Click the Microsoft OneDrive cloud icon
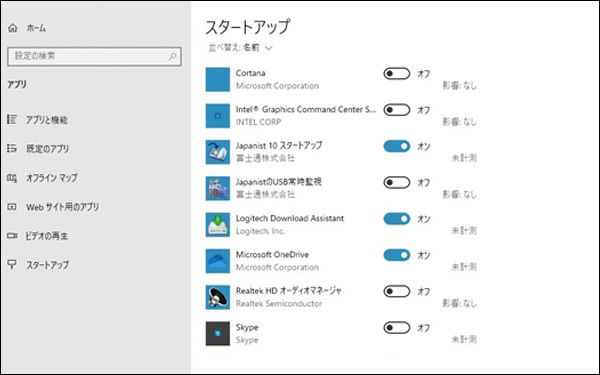This screenshot has height=375, width=600. [x=218, y=261]
